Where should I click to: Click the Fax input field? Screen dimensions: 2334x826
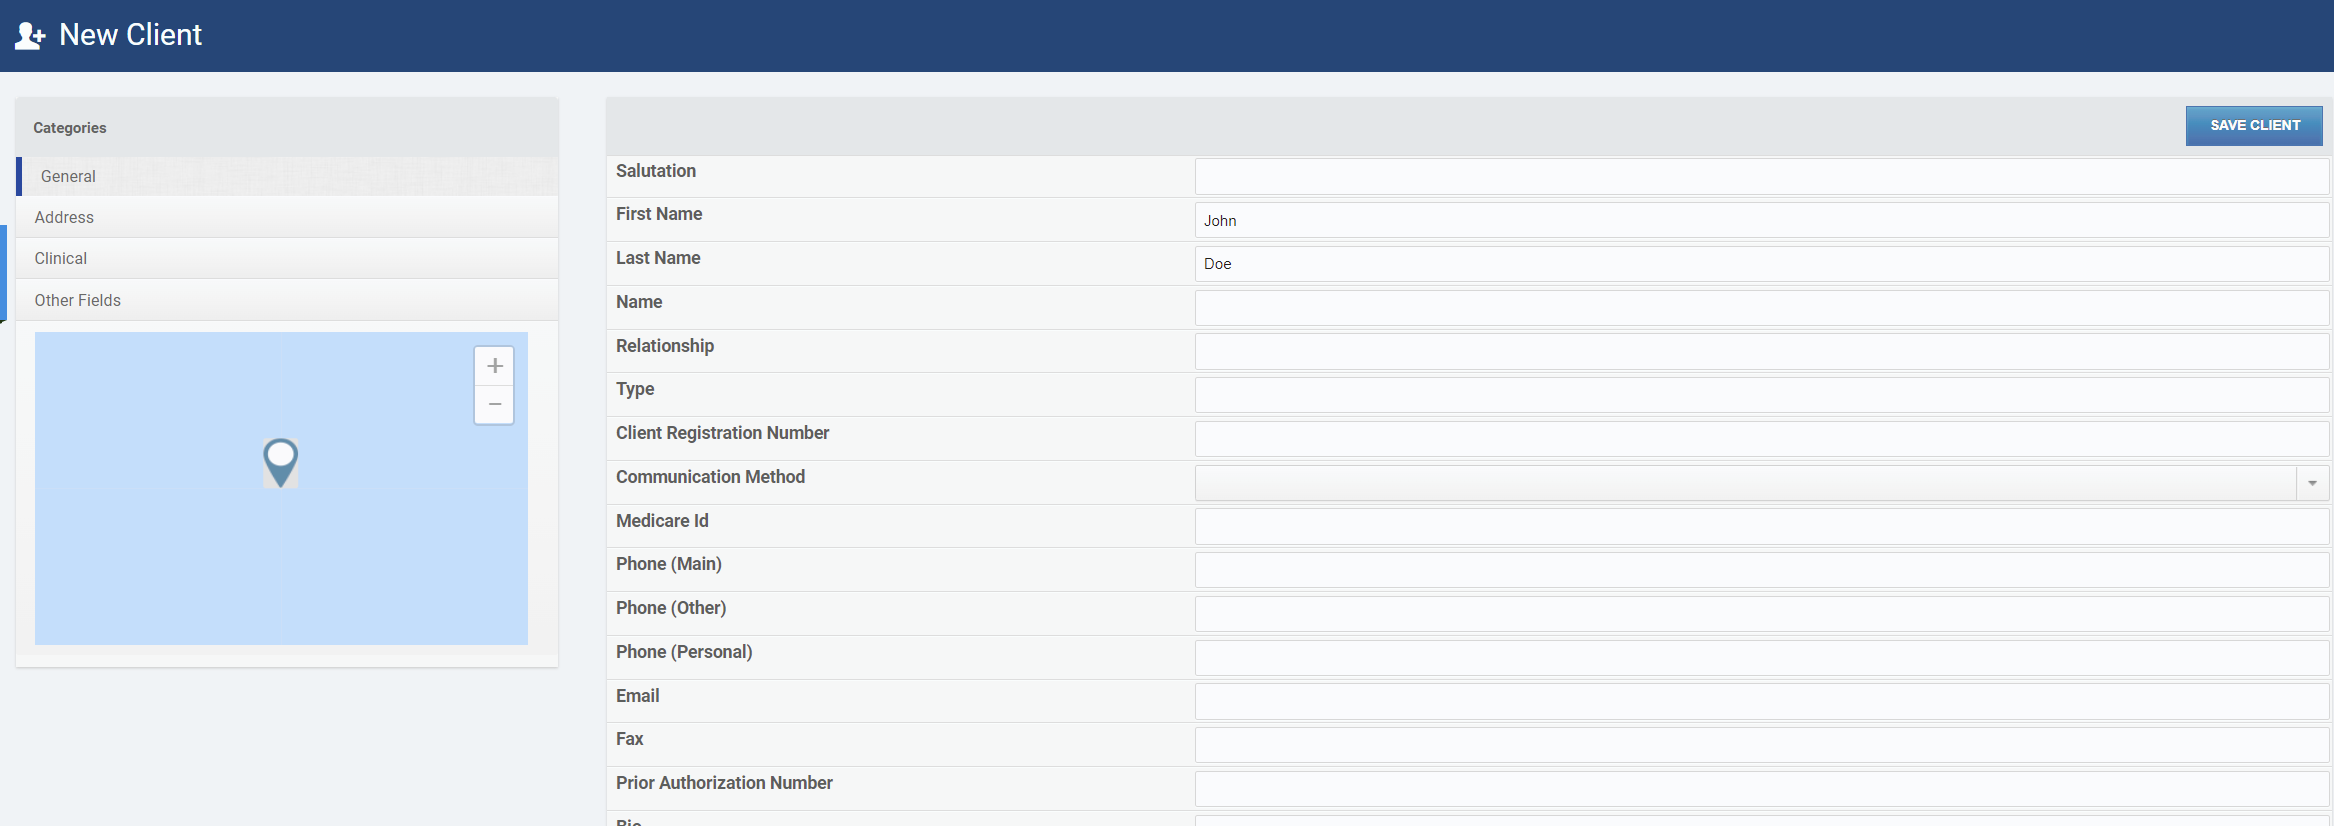tap(1760, 745)
